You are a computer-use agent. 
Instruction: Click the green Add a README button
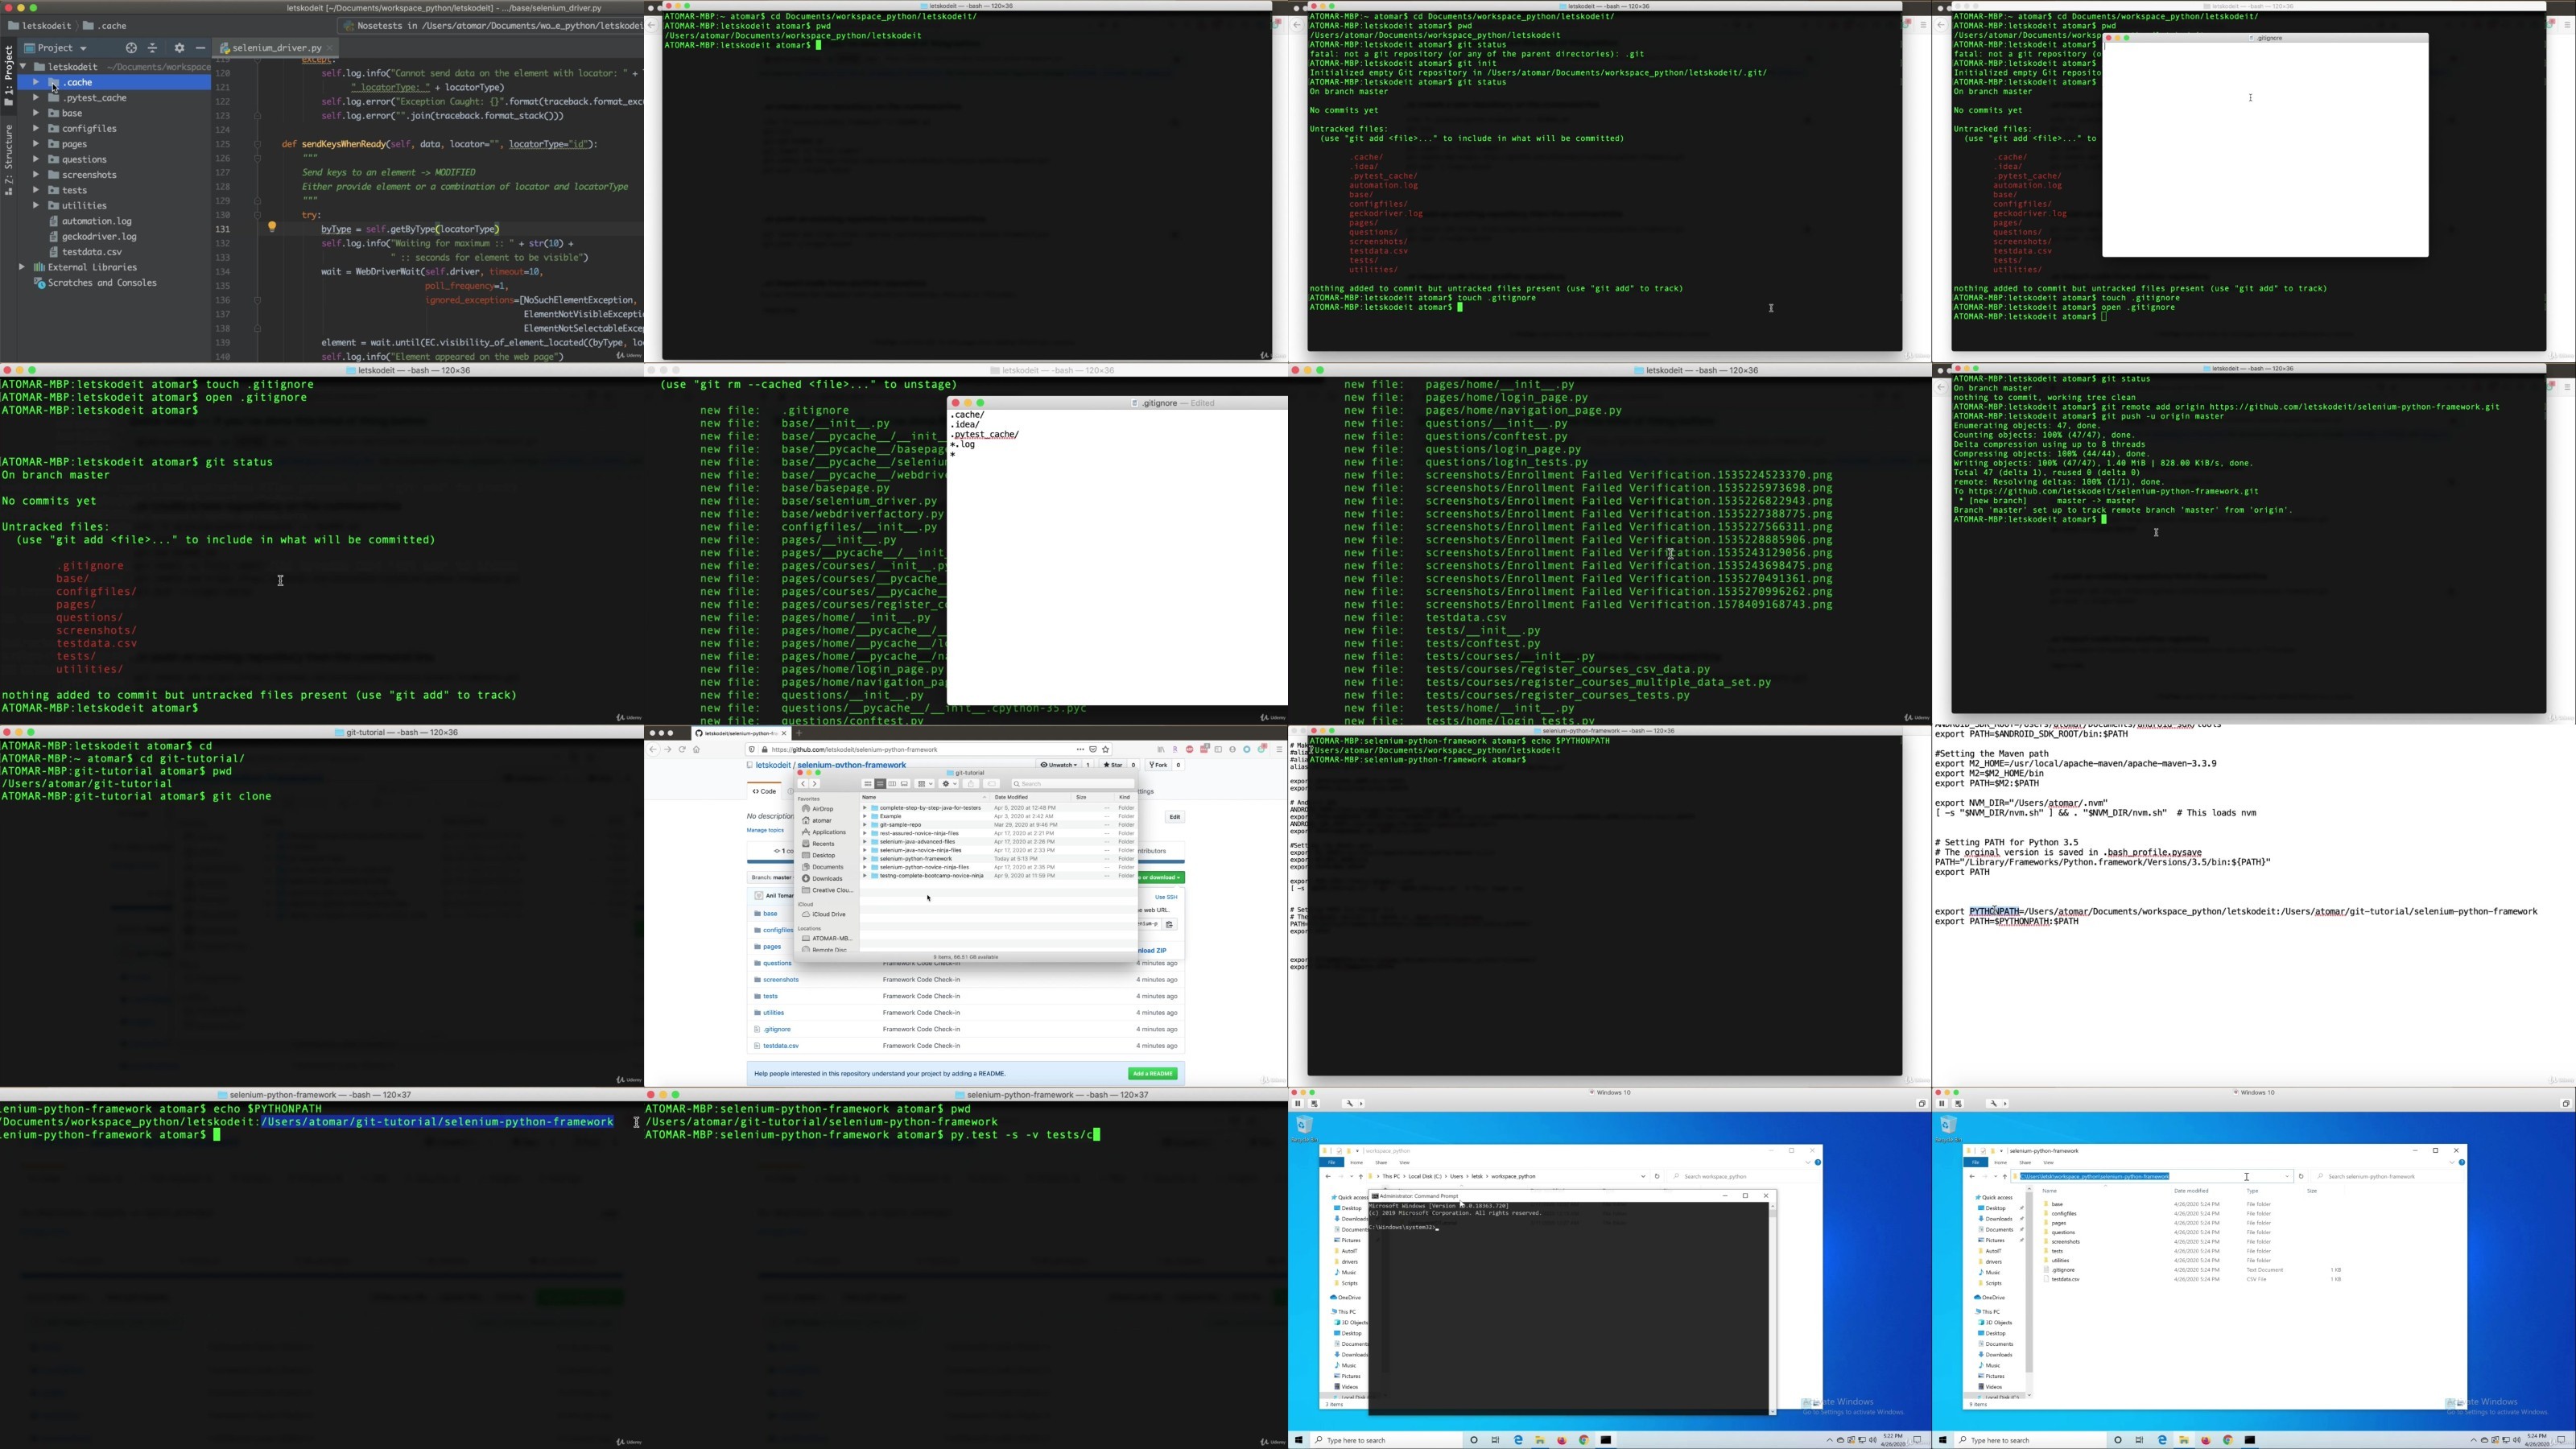click(x=1153, y=1073)
